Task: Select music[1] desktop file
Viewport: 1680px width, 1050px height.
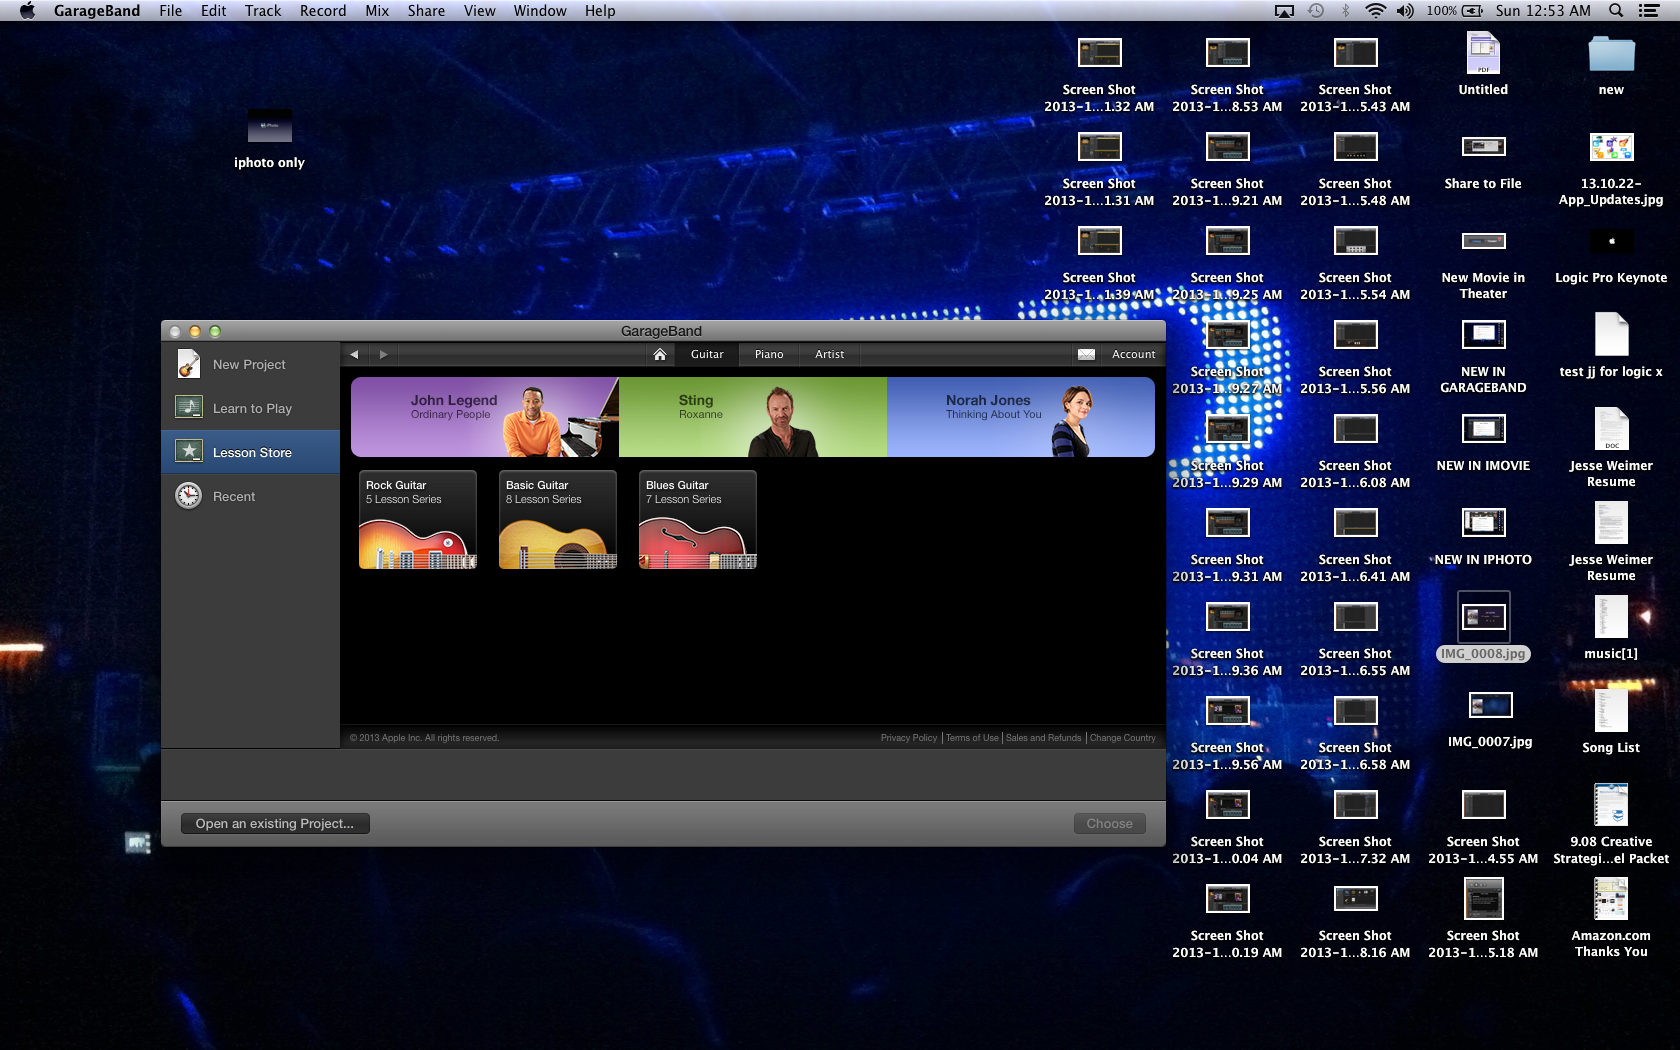Action: coord(1611,627)
